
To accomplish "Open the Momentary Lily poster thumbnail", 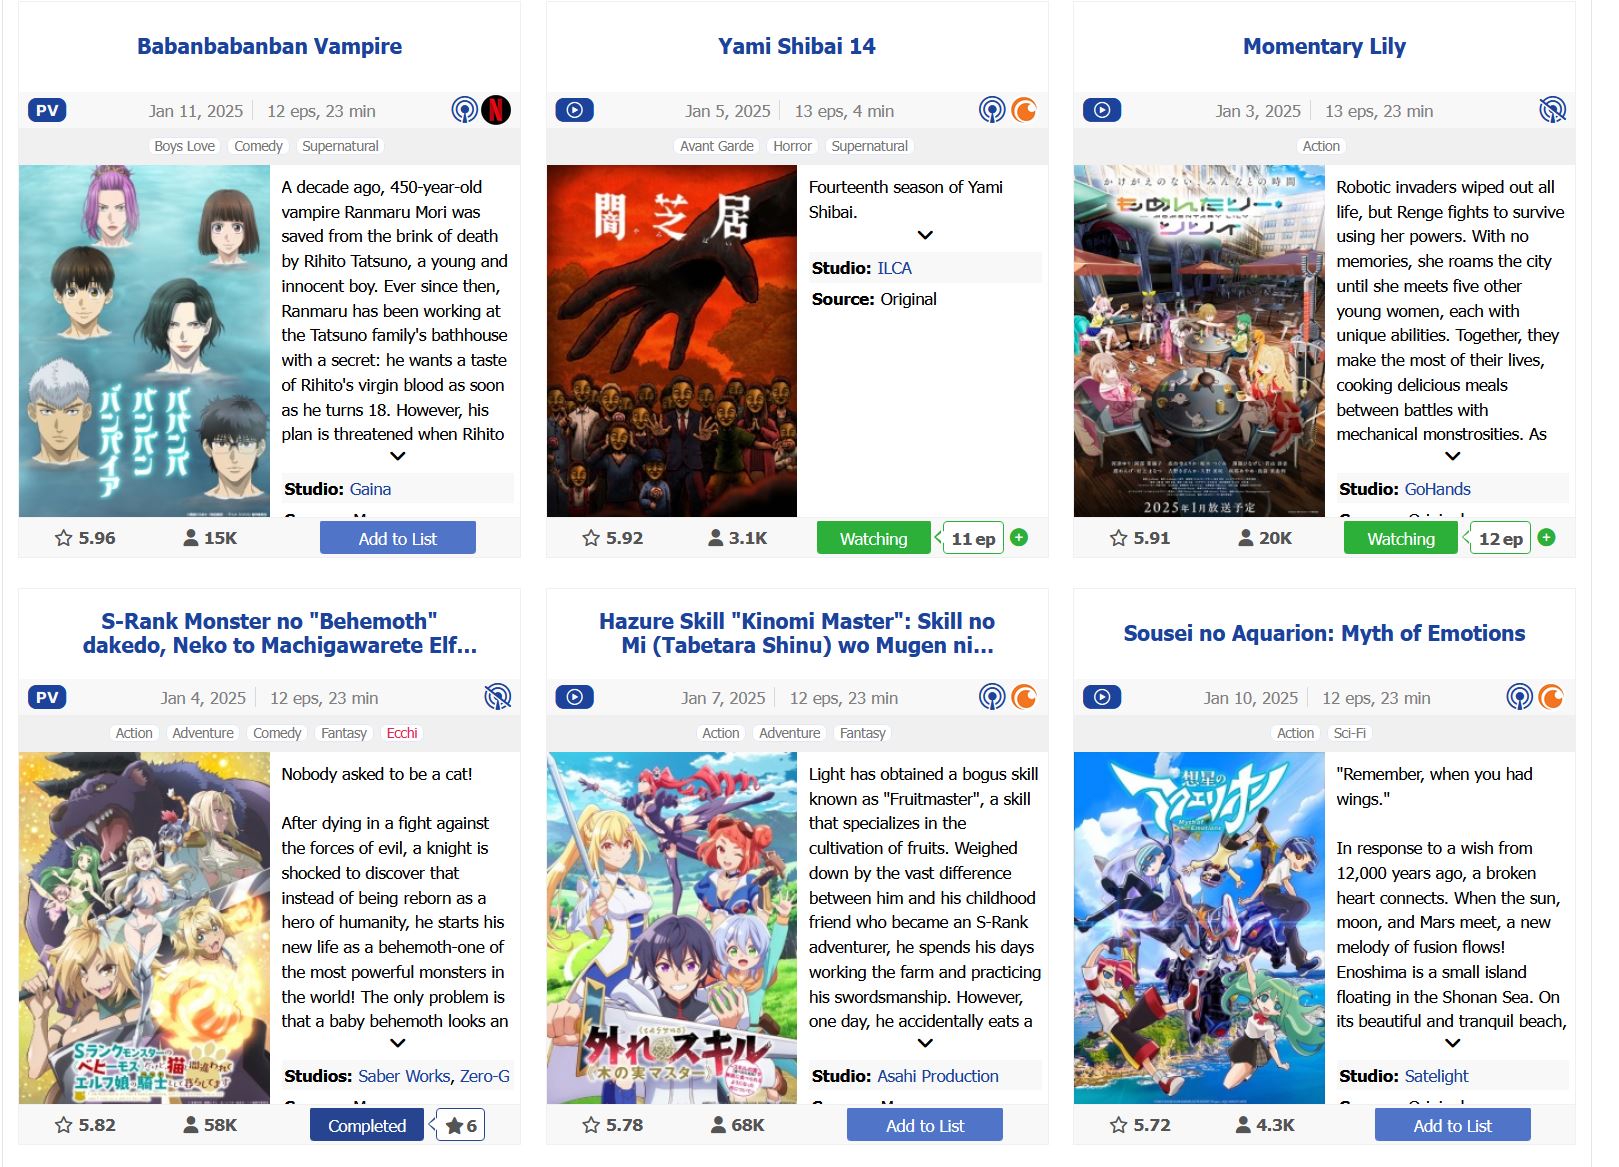I will (1199, 341).
